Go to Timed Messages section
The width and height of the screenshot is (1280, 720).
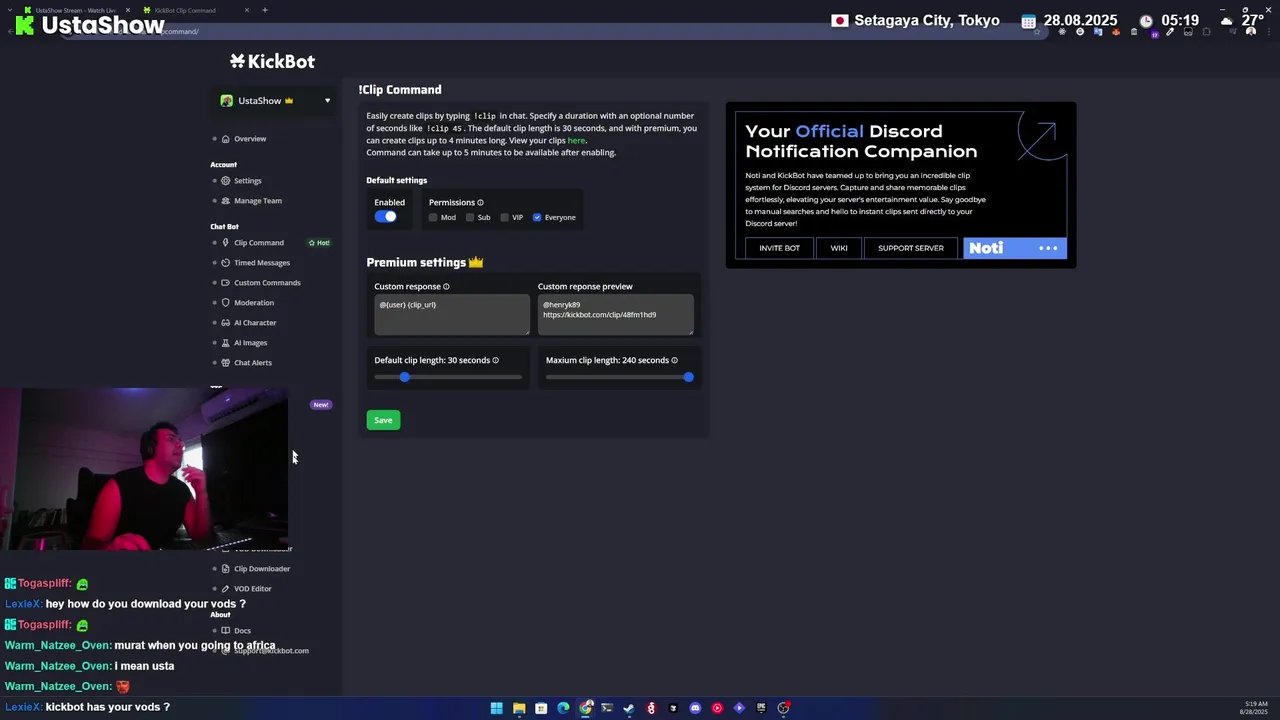pos(262,263)
